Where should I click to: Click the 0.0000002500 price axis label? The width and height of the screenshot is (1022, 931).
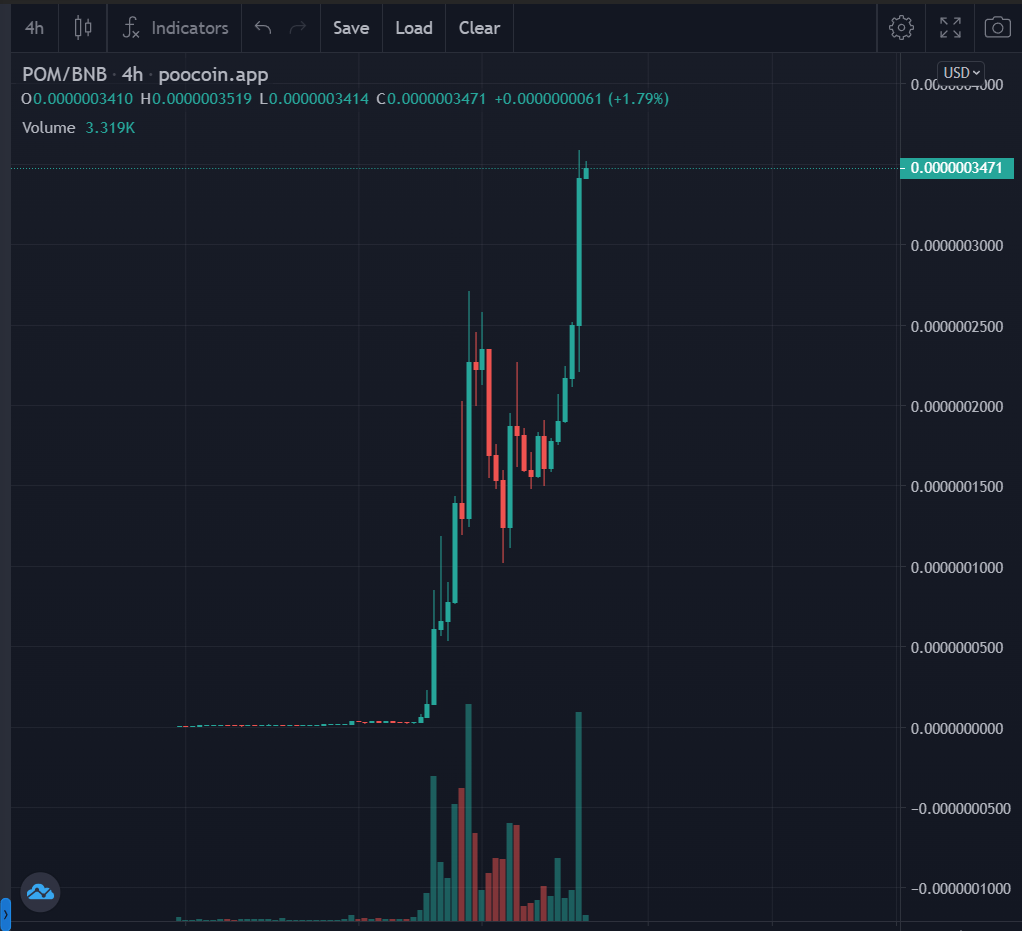pos(957,327)
